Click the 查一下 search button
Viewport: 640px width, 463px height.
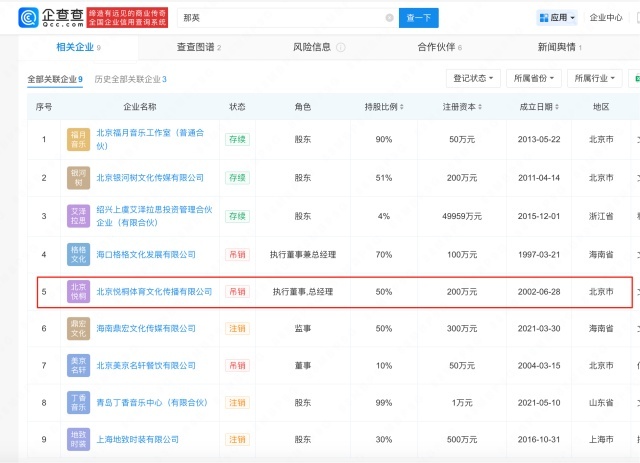tap(419, 18)
